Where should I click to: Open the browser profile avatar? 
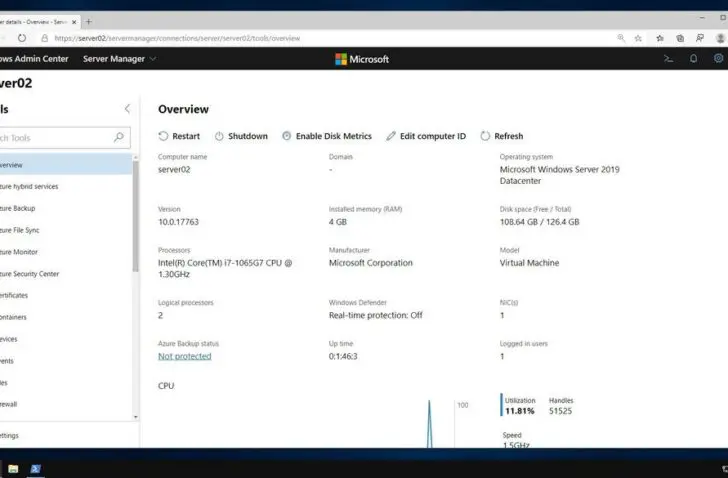[721, 38]
